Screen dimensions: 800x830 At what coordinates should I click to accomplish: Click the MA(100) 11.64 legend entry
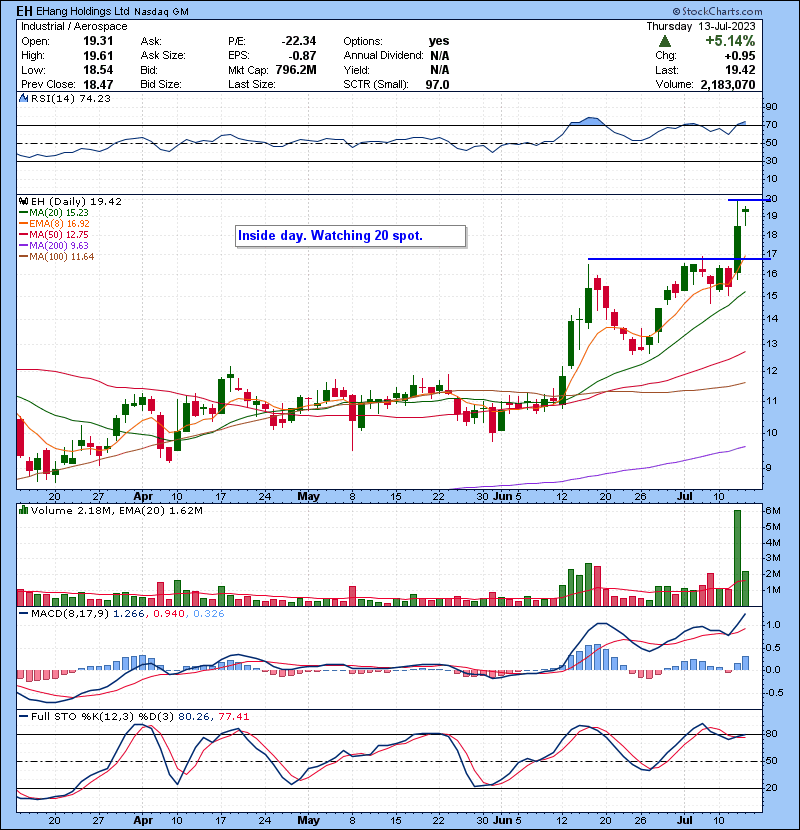(57, 257)
